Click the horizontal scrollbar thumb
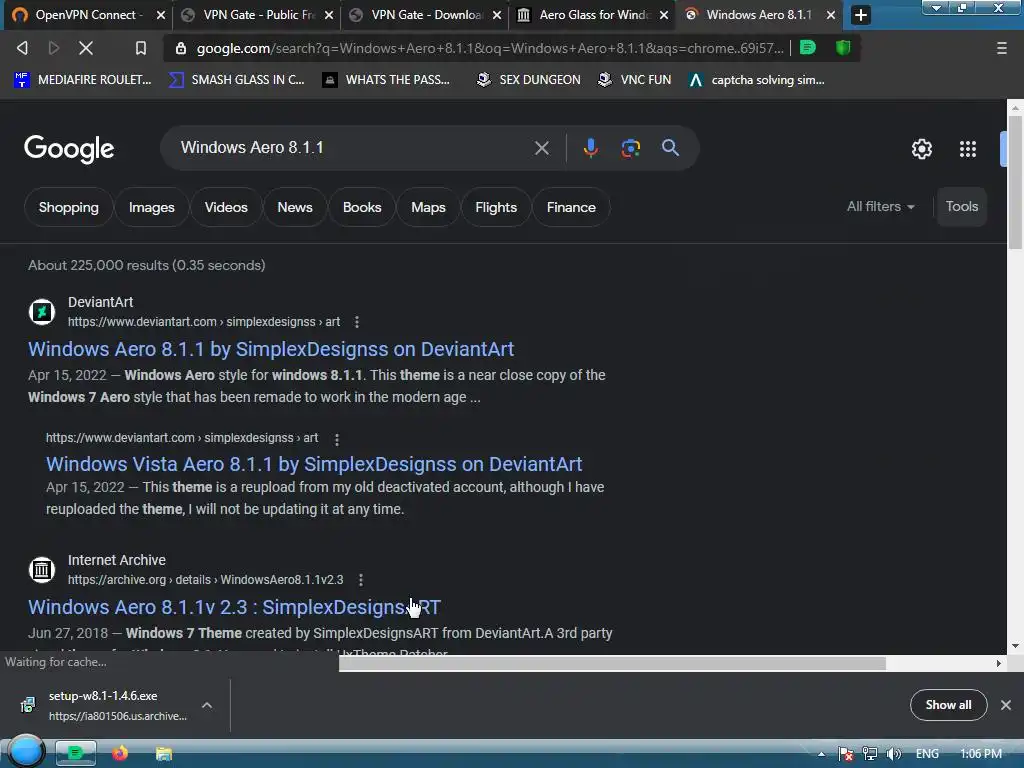Image resolution: width=1024 pixels, height=768 pixels. (x=613, y=664)
